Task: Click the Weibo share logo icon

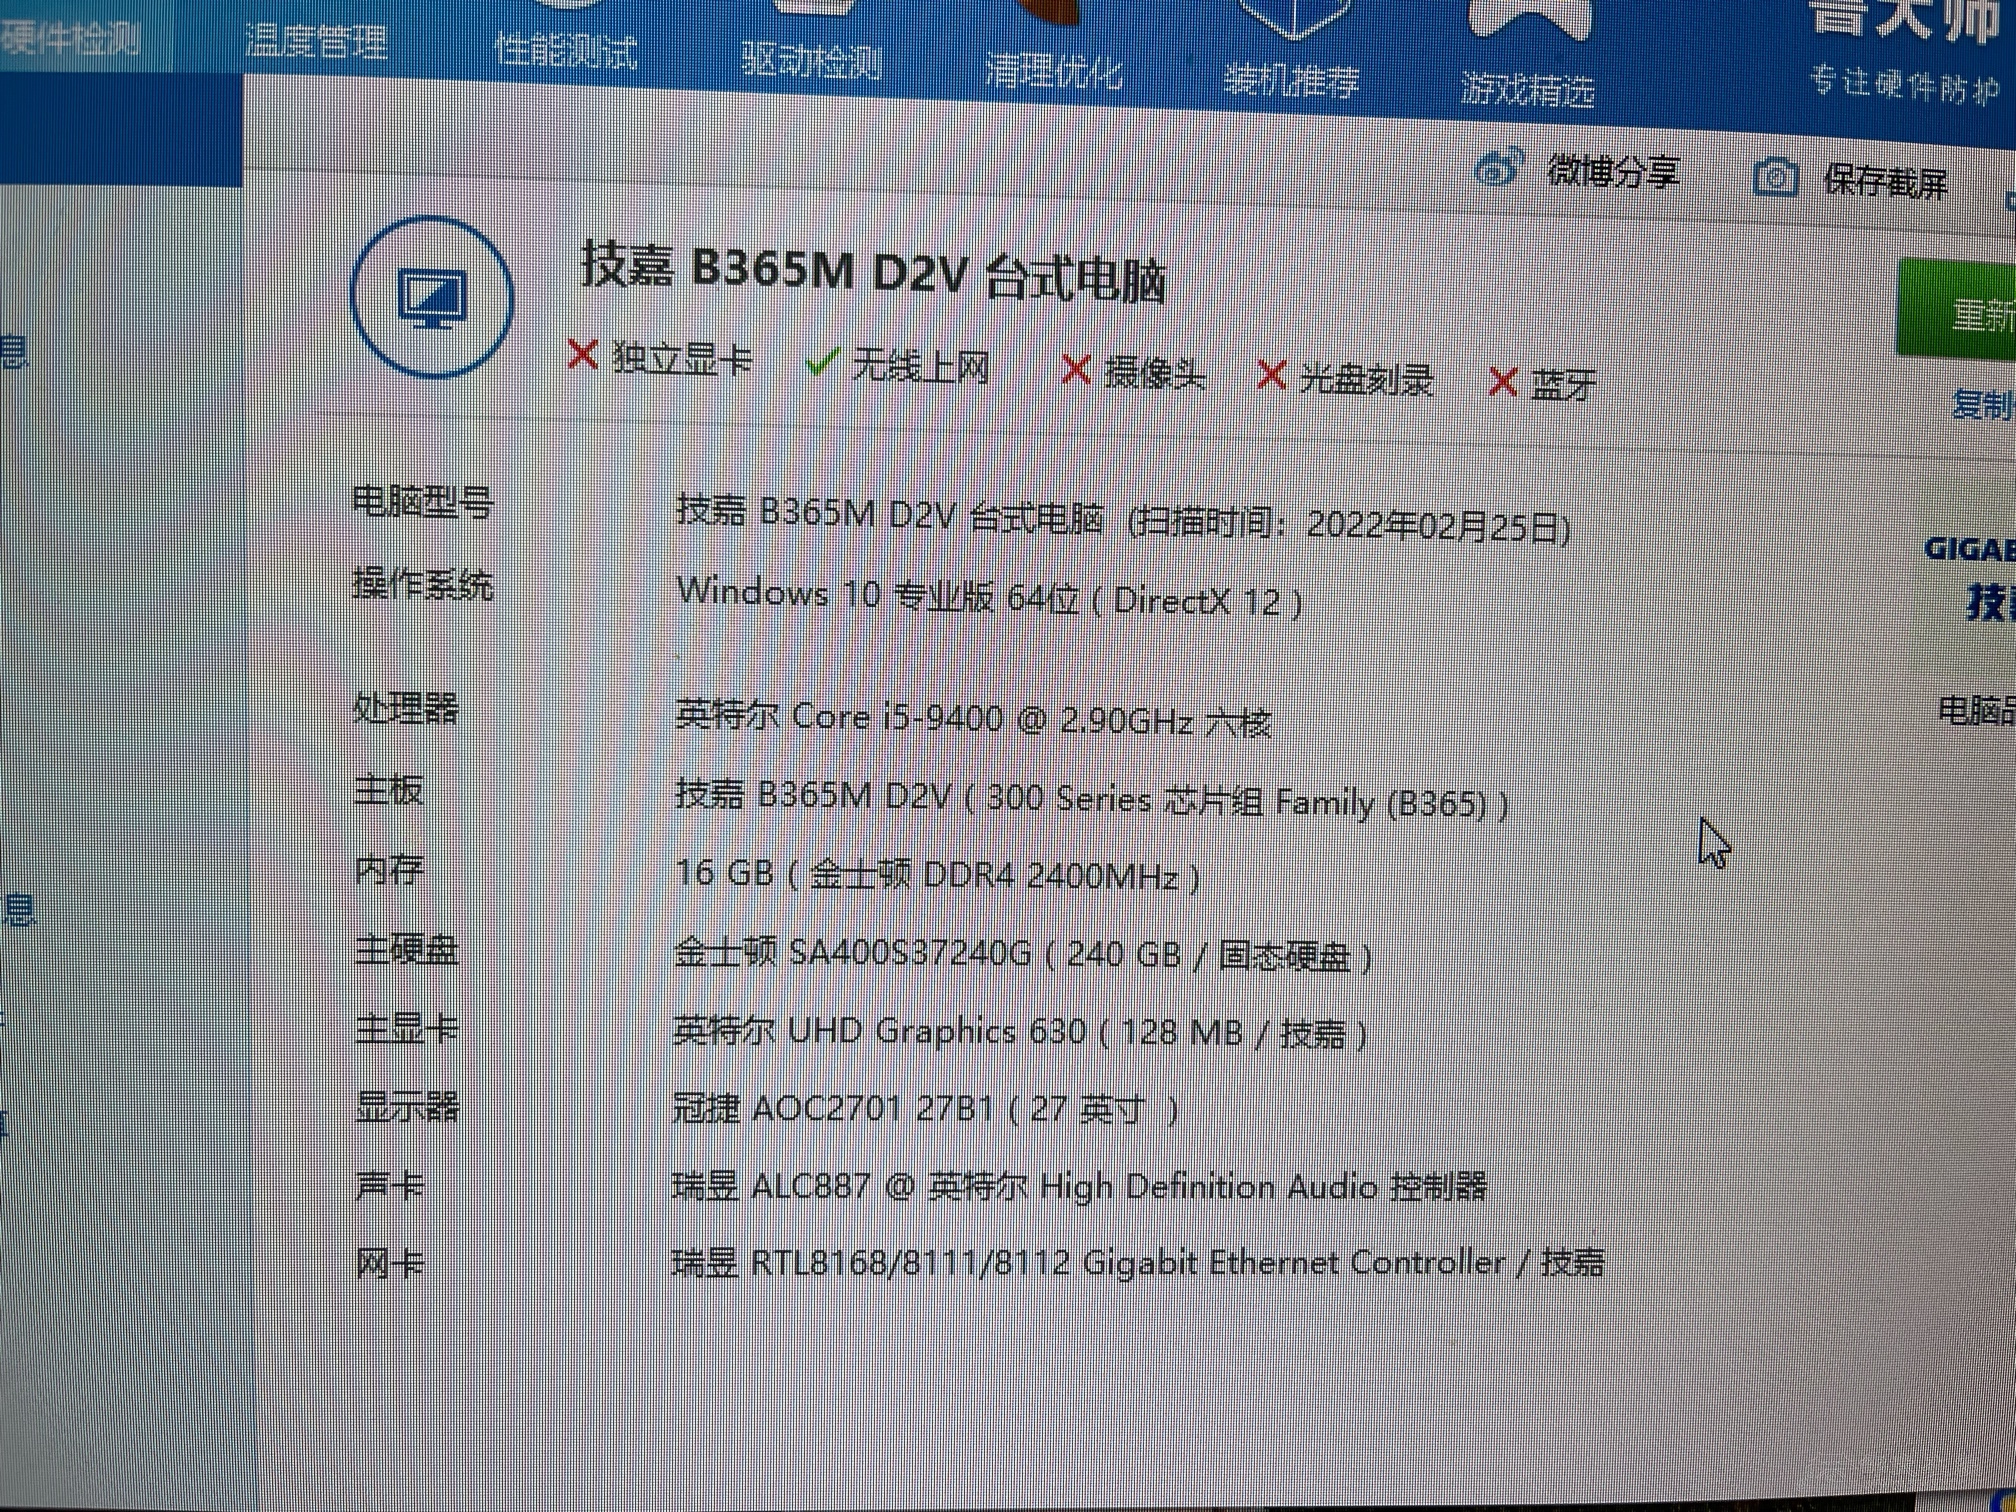Action: (1499, 168)
